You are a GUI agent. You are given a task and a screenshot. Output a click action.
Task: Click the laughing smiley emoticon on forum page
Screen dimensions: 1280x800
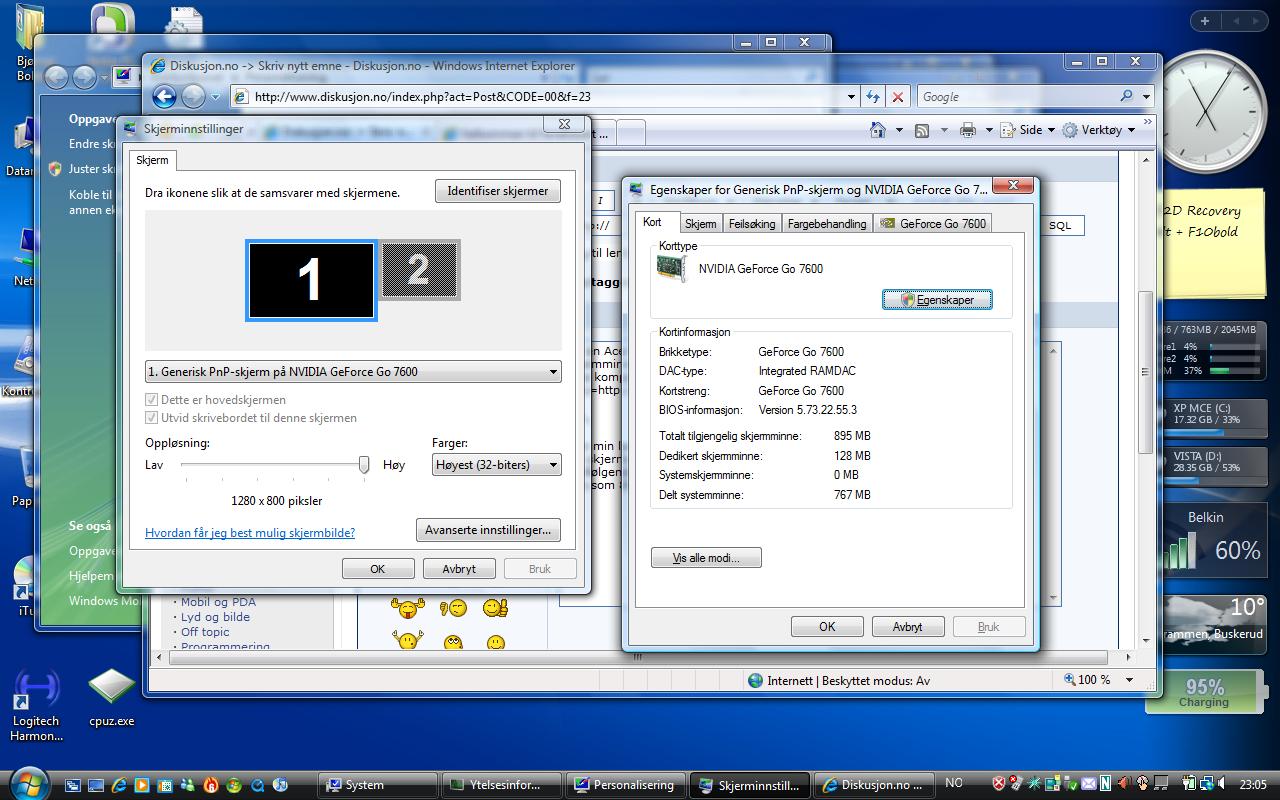407,608
